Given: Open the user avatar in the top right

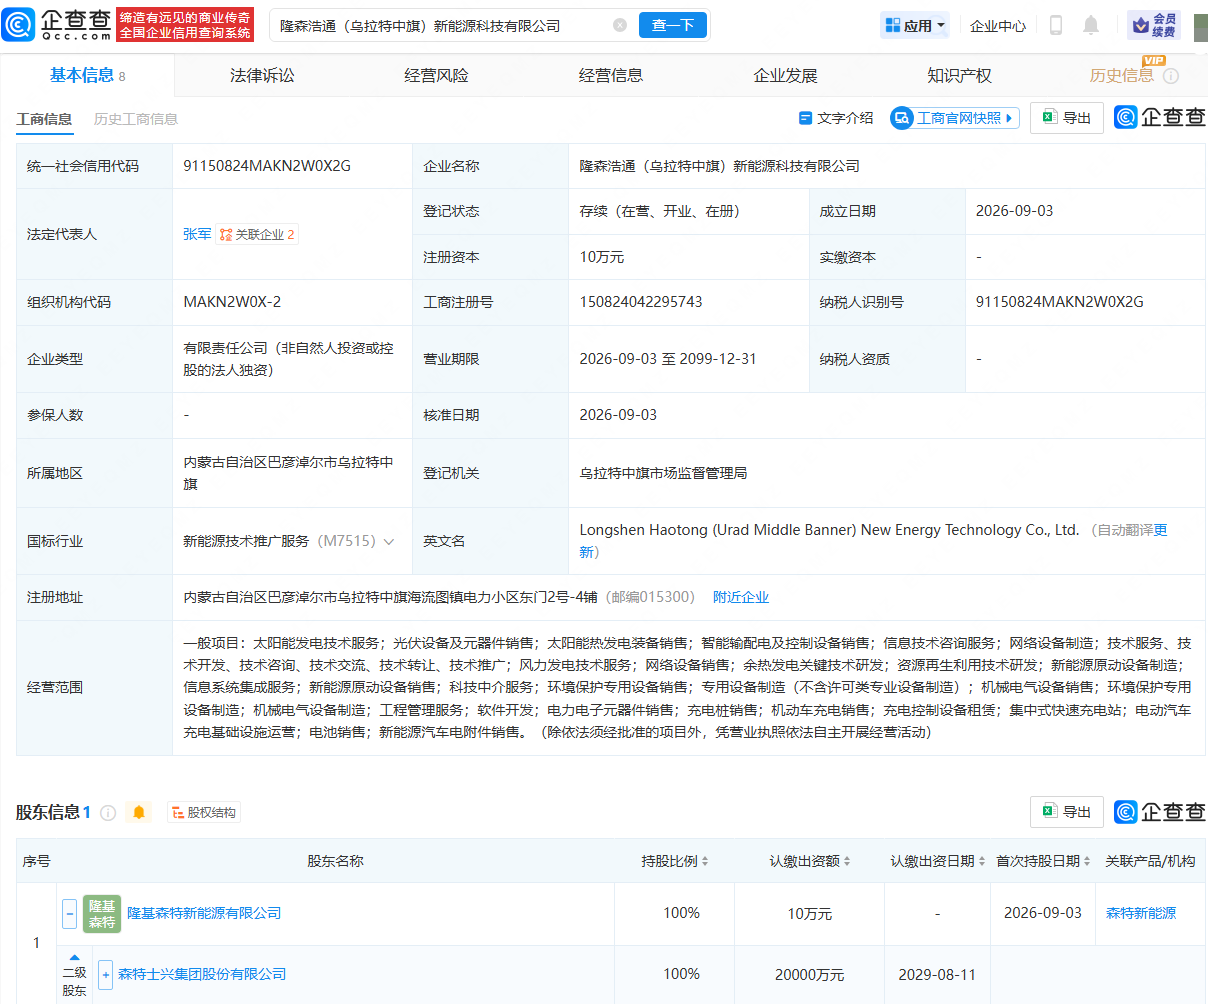Looking at the screenshot, I should click(x=1200, y=26).
